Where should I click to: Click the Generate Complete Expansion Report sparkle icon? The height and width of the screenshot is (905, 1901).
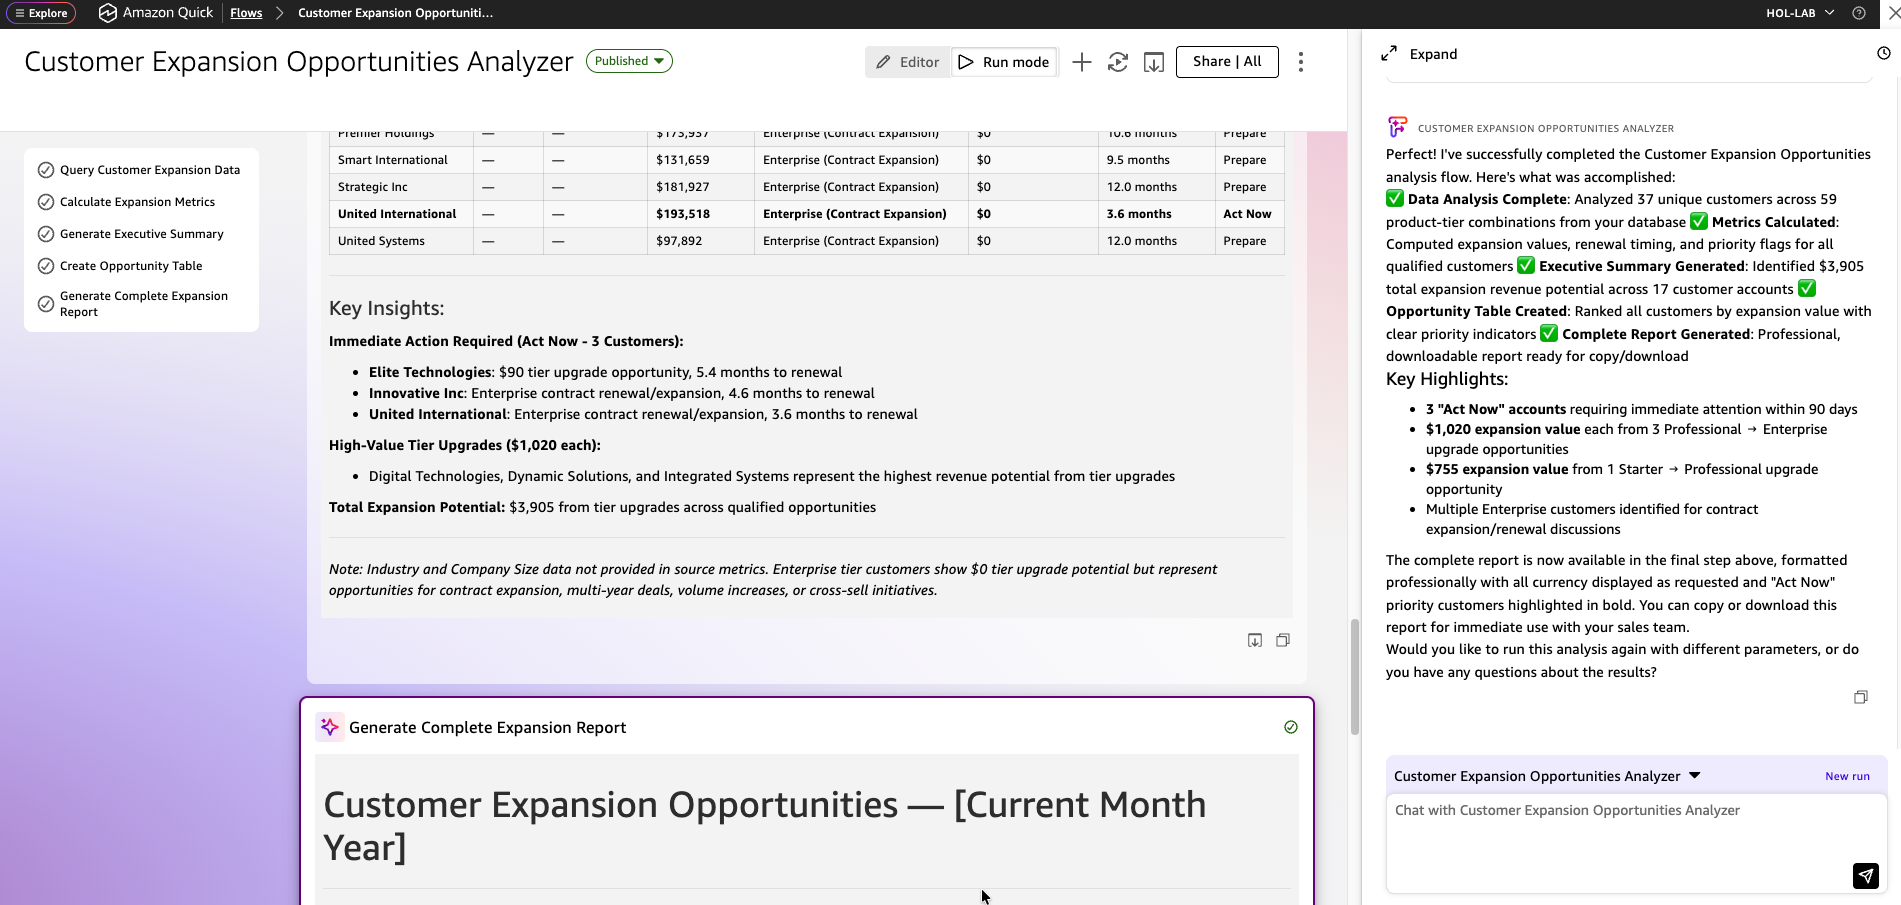[330, 727]
